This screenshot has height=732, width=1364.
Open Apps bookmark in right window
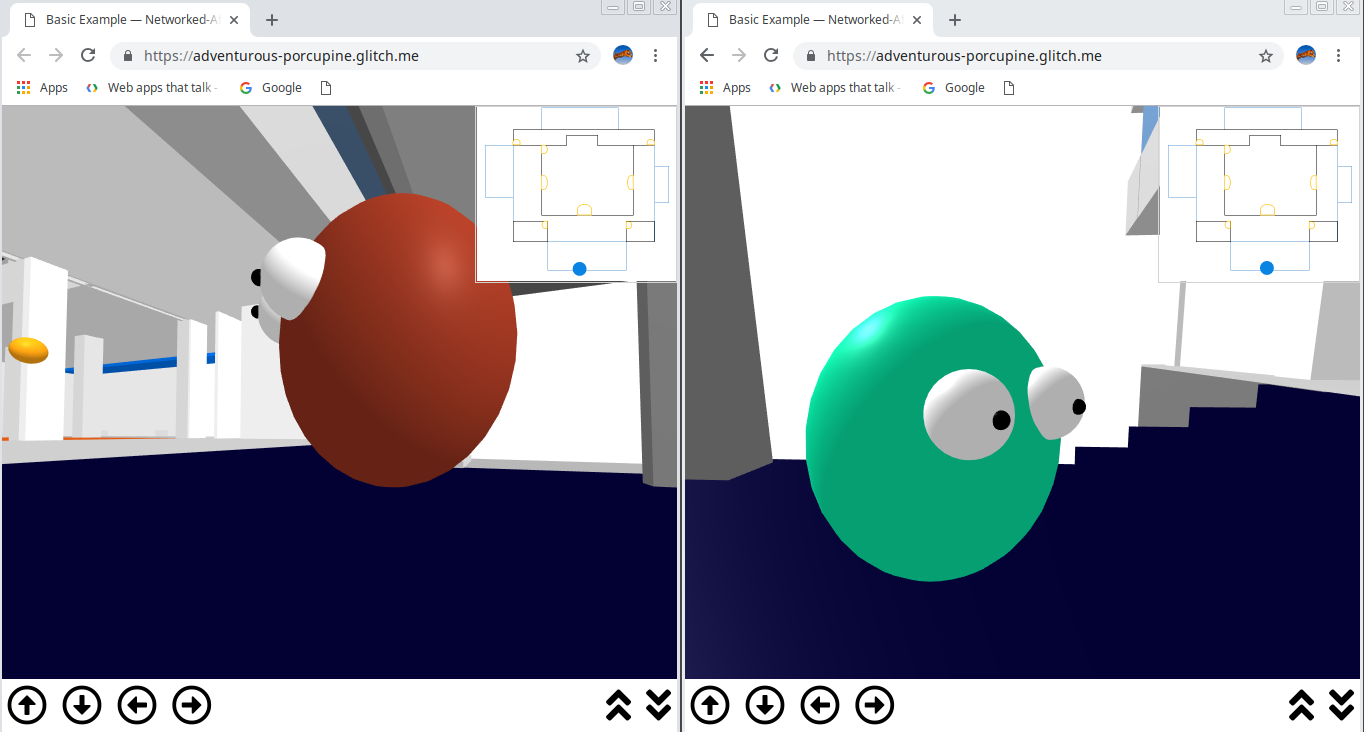pos(725,88)
